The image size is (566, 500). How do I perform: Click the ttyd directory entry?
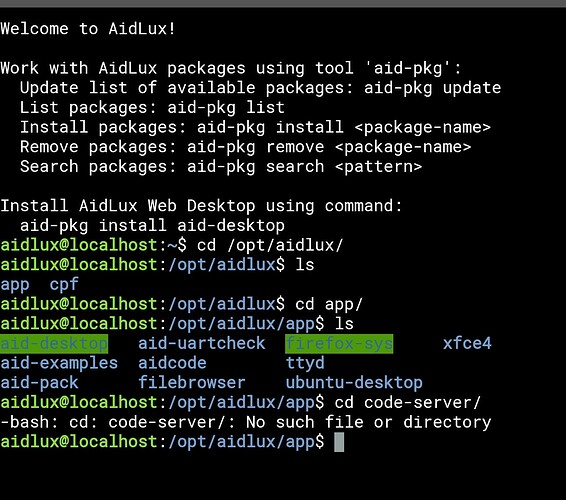305,363
